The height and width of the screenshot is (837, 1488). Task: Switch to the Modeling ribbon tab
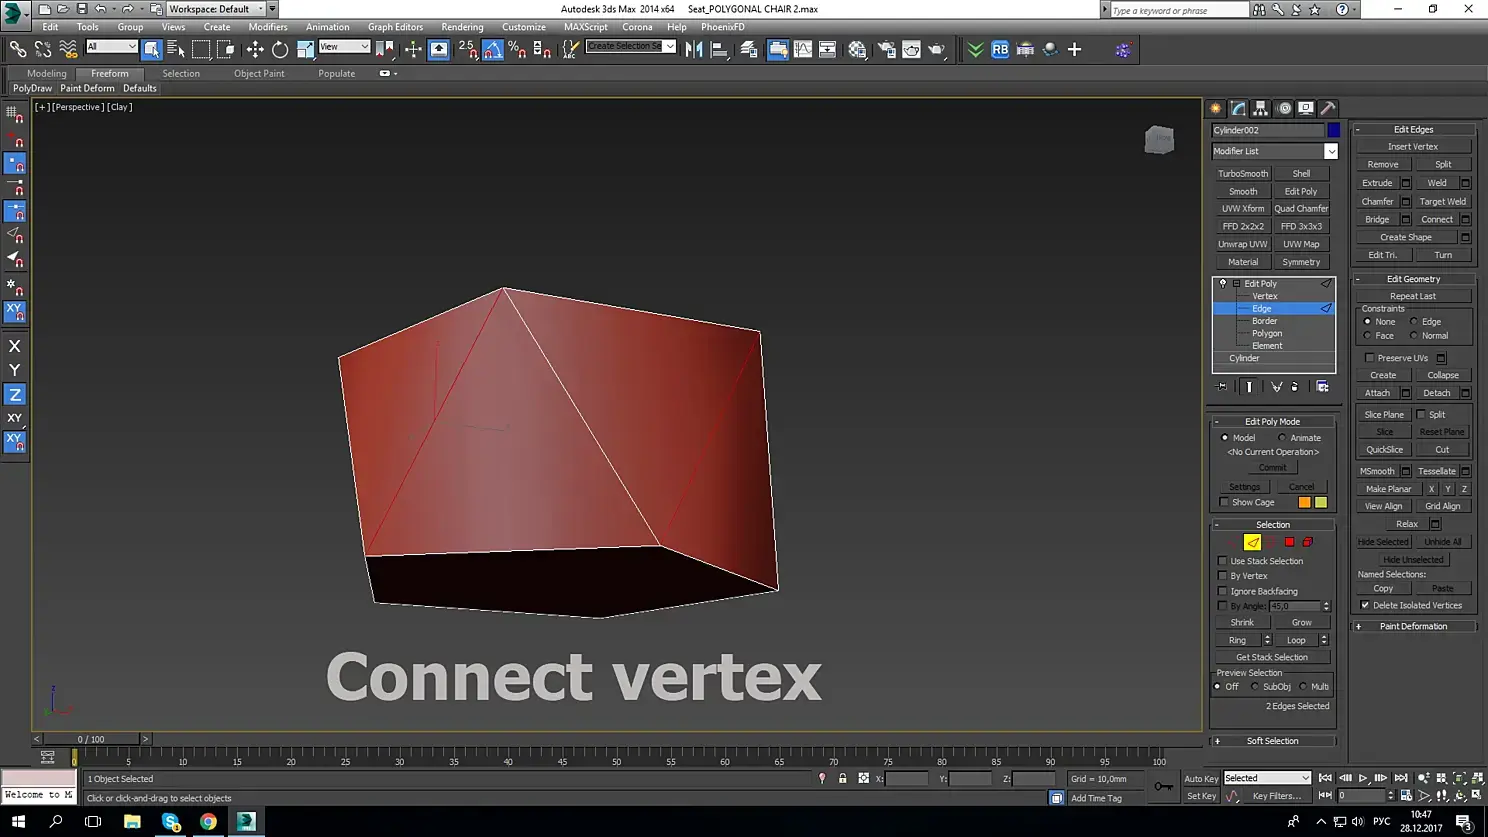click(x=47, y=73)
